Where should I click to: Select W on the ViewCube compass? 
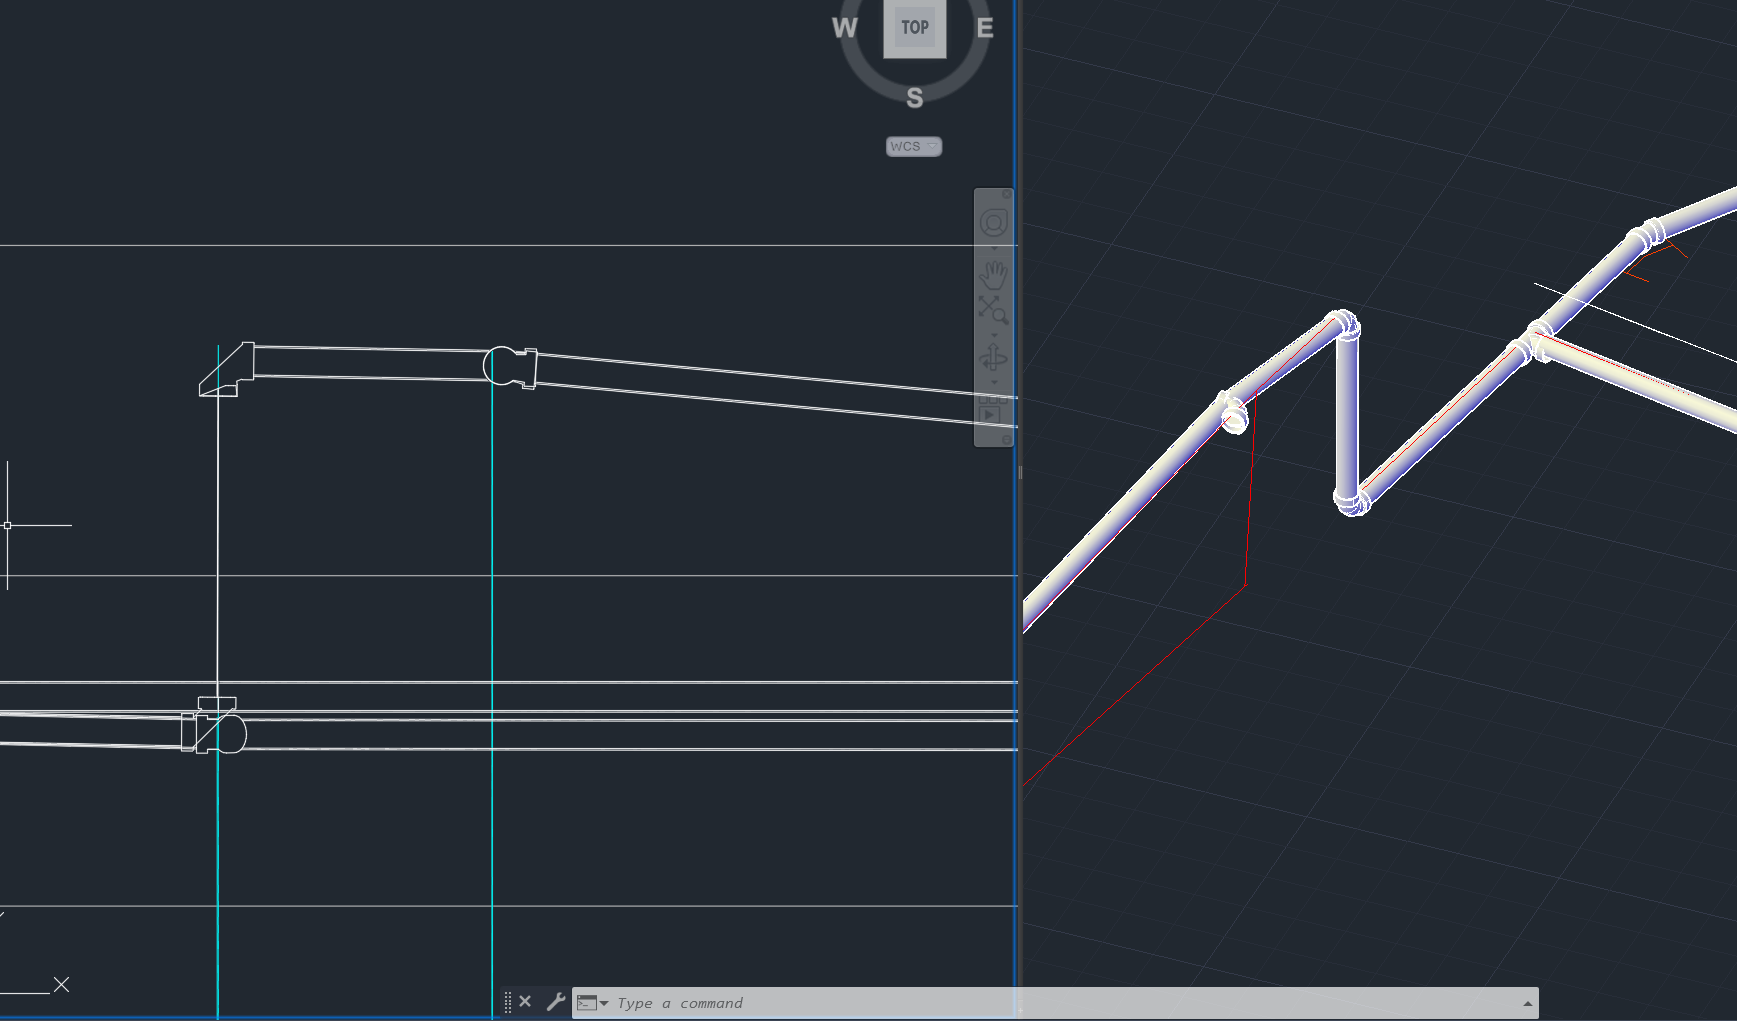pos(843,29)
